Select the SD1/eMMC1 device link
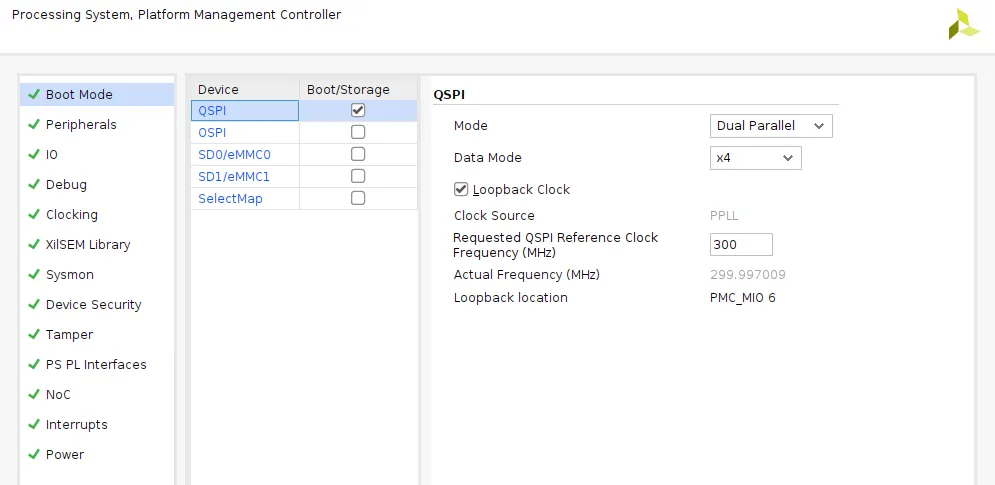This screenshot has width=995, height=485. tap(234, 176)
